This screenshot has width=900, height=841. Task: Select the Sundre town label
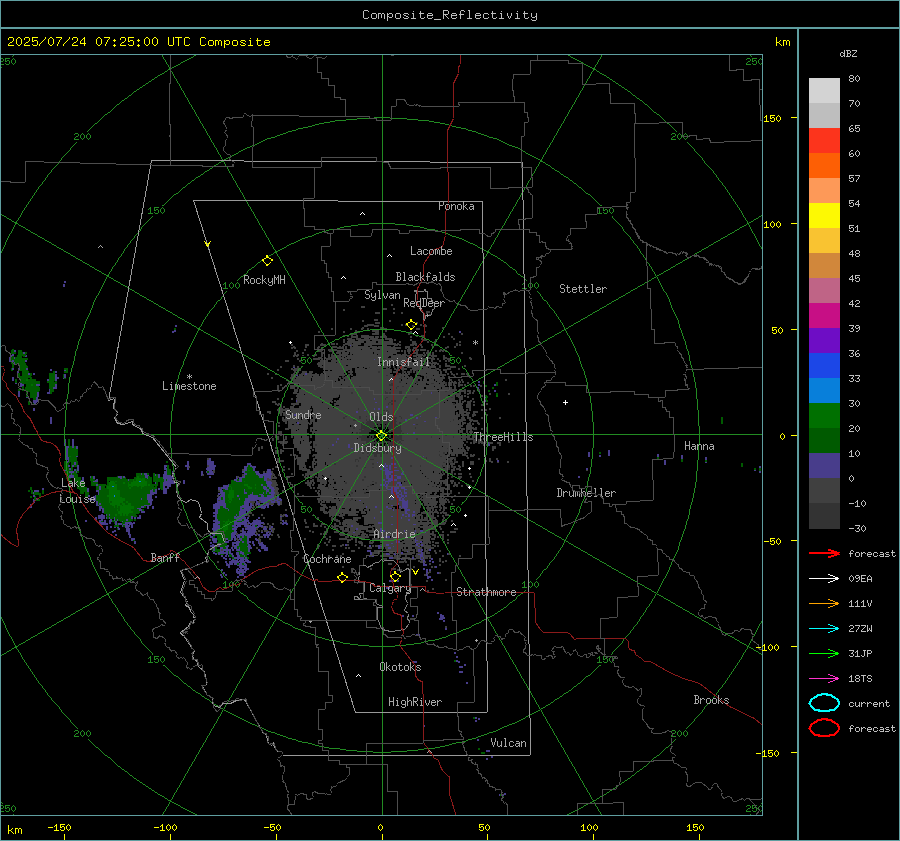pyautogui.click(x=303, y=414)
